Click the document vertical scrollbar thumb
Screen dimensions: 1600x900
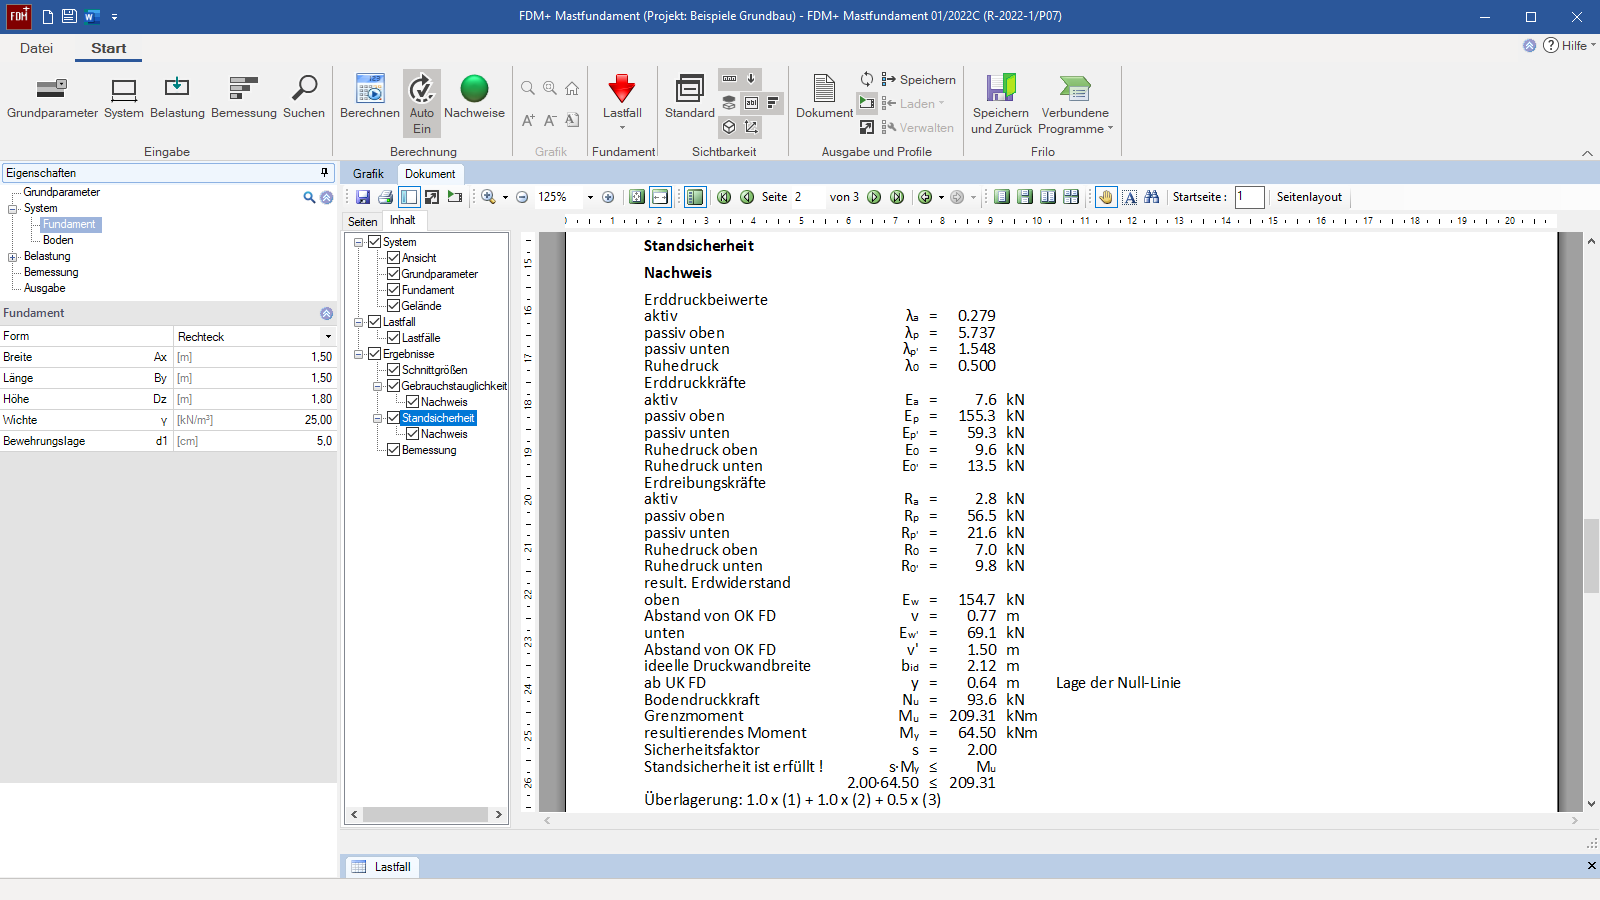[1591, 556]
